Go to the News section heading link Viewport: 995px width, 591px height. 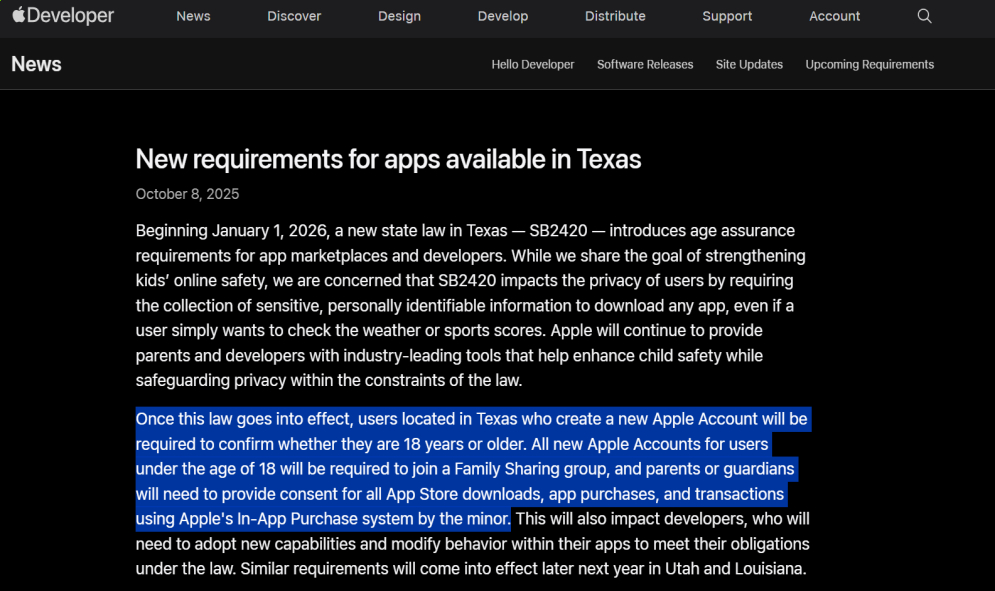click(36, 64)
